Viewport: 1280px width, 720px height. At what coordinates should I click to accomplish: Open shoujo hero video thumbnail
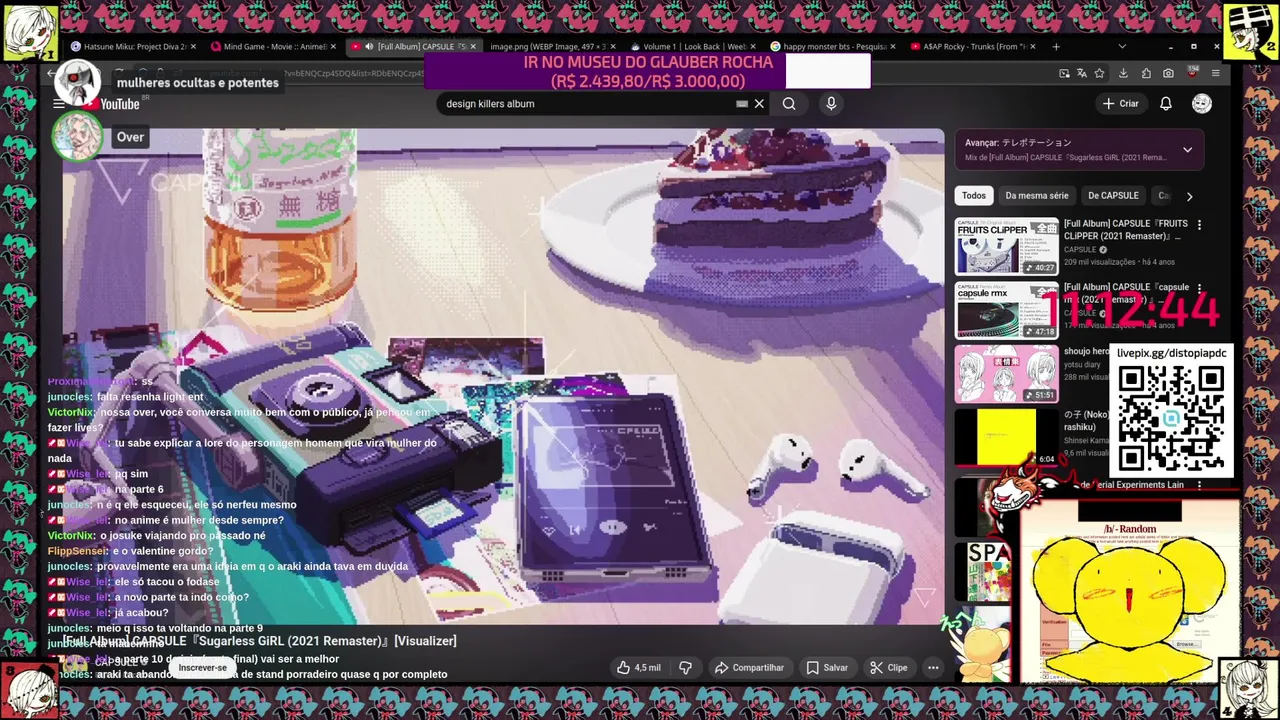pos(1006,374)
